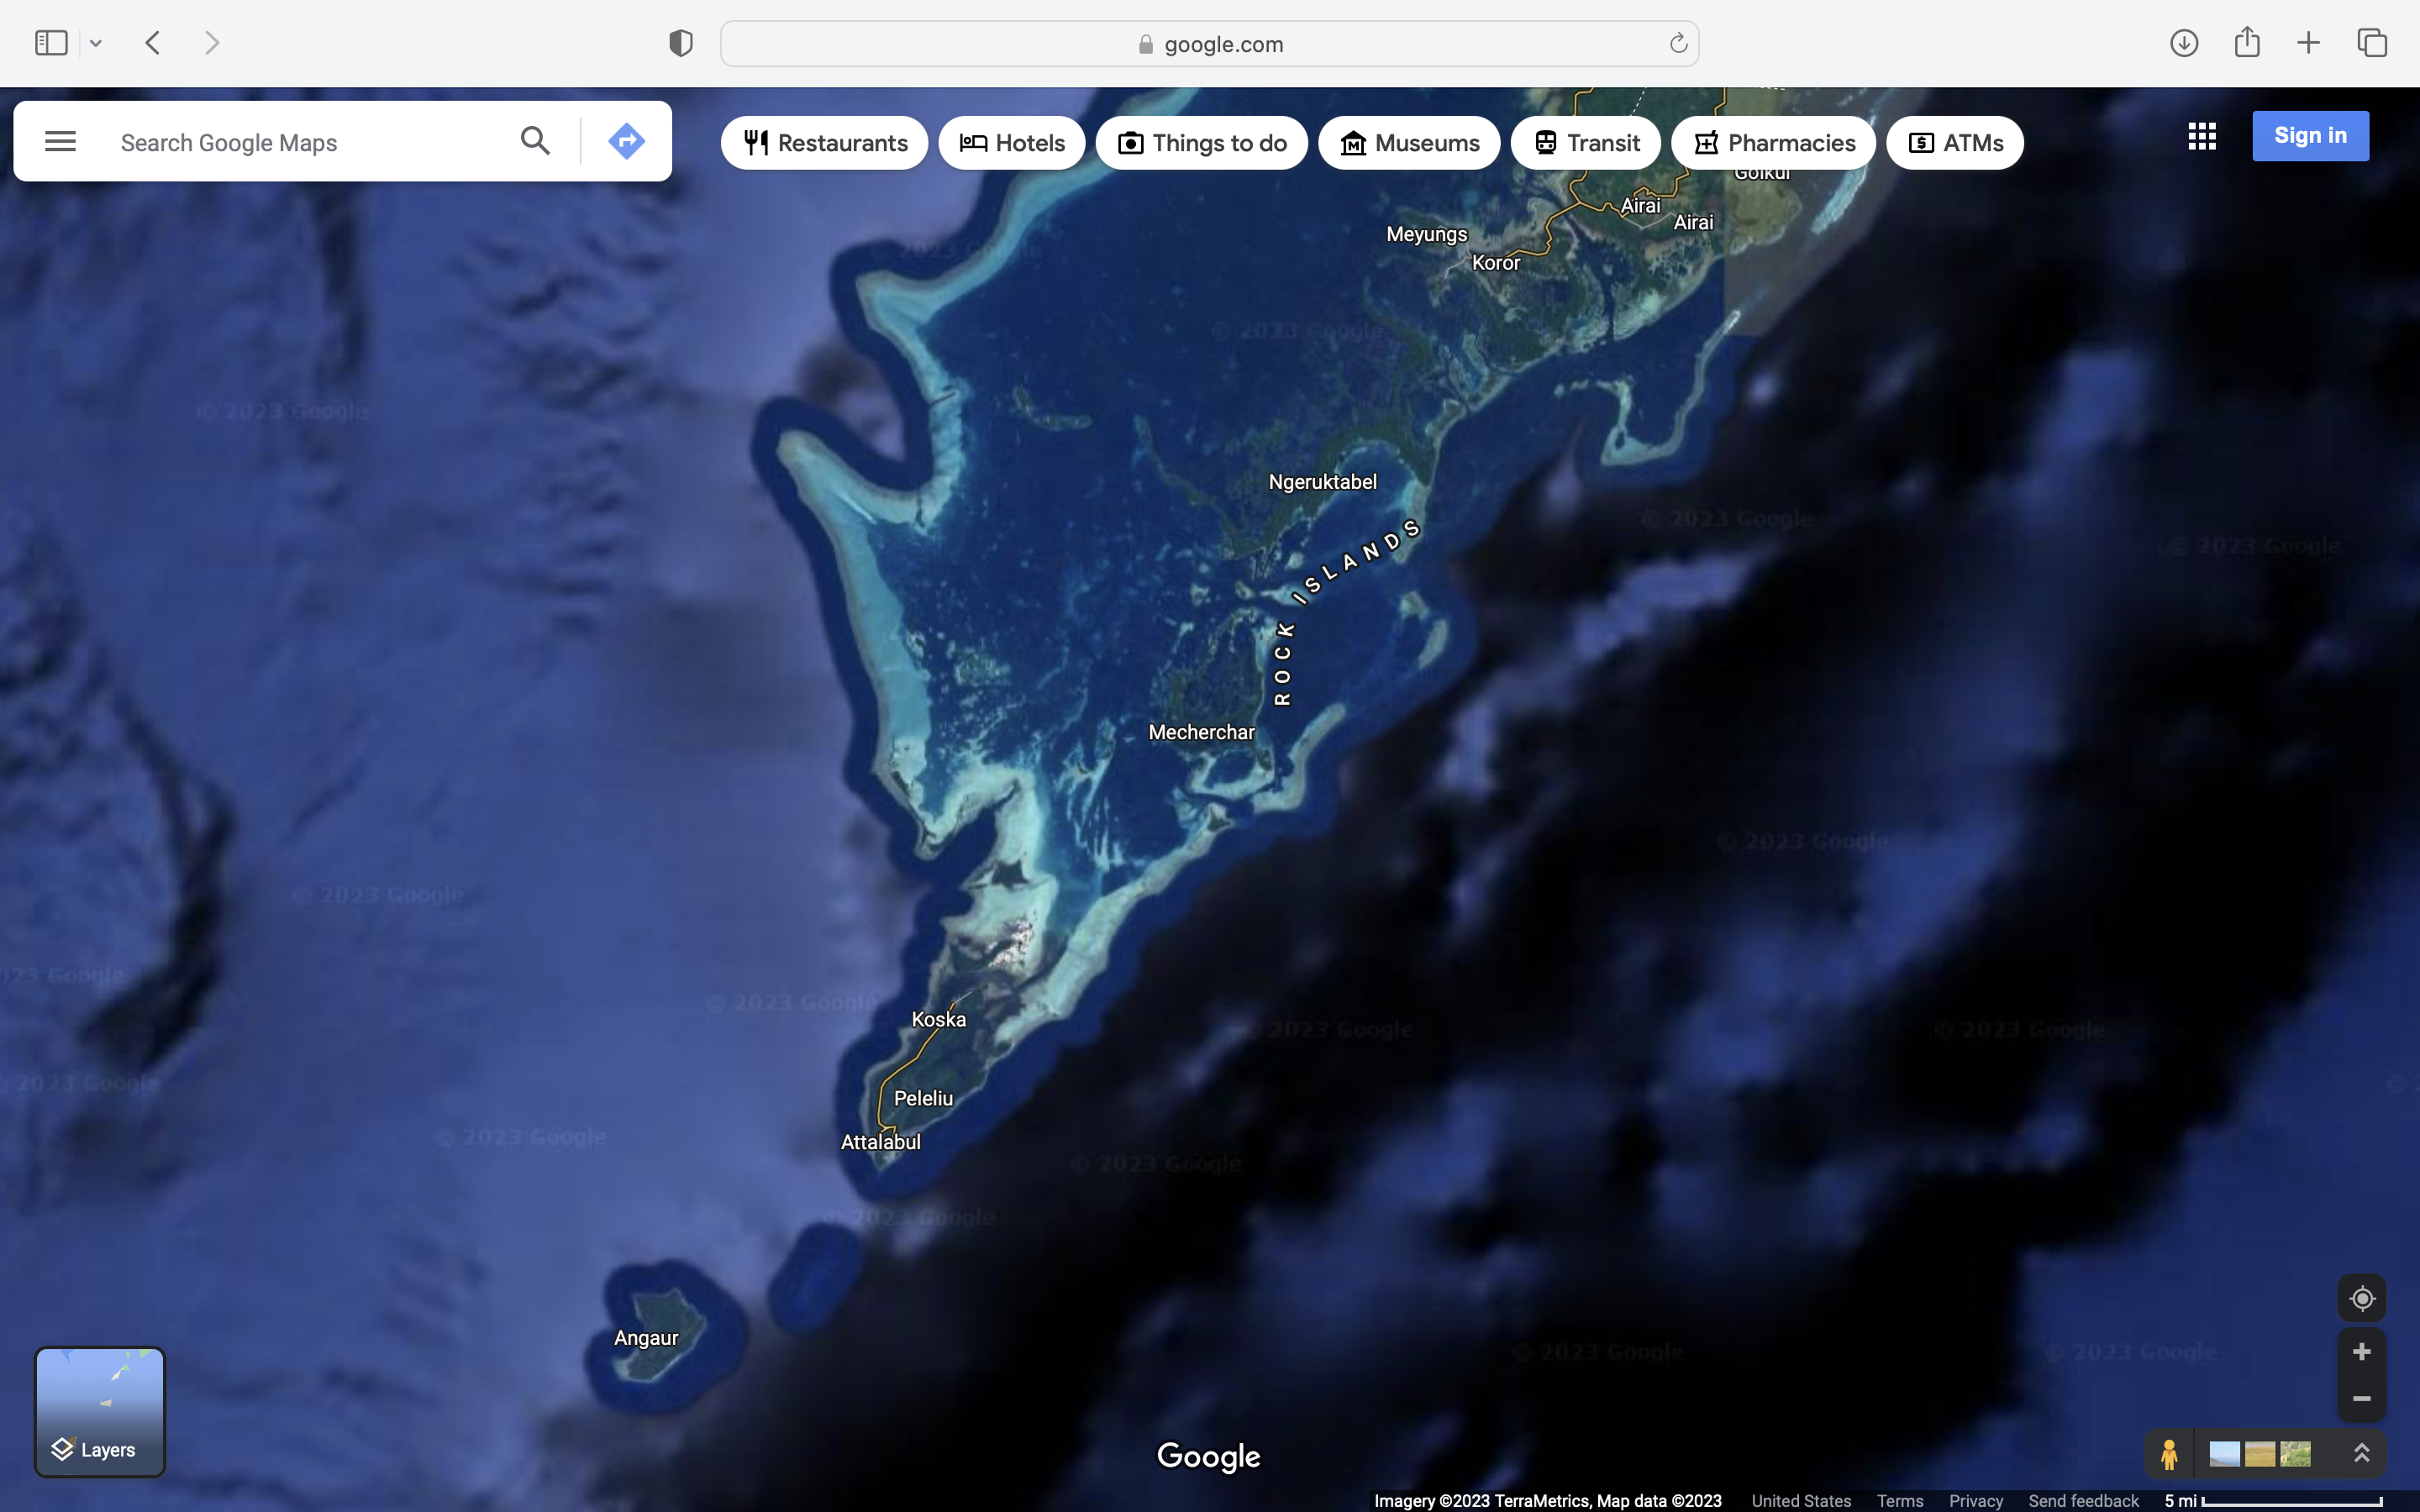Expand the imagery strip chevron

(2361, 1453)
